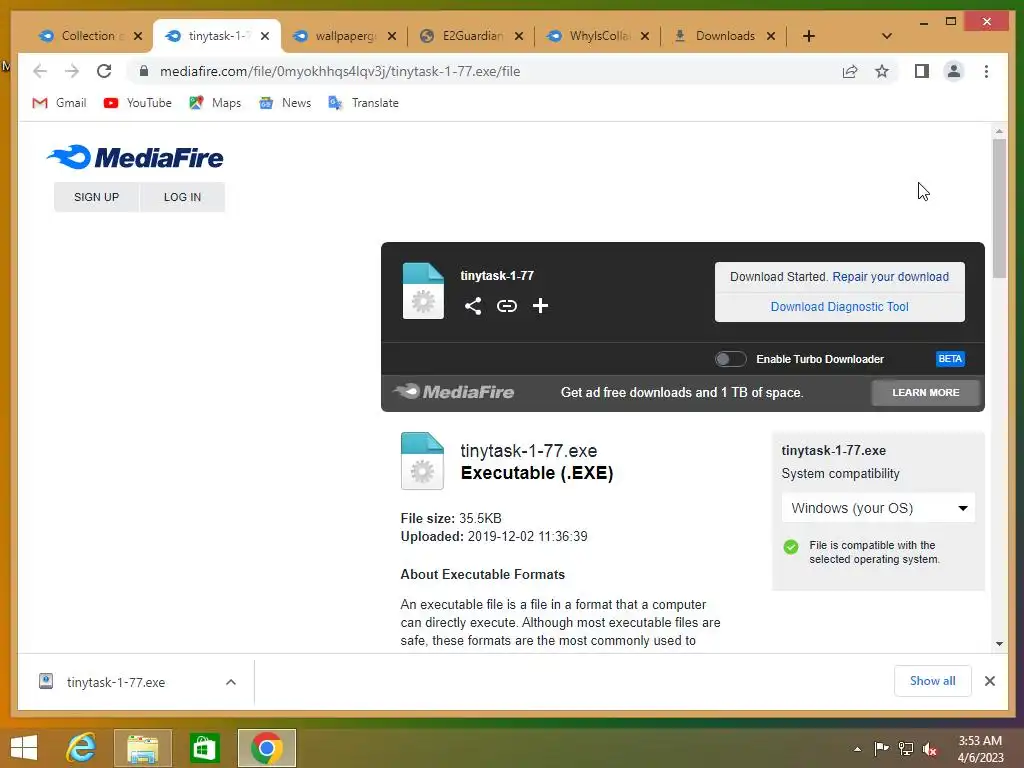The width and height of the screenshot is (1024, 768).
Task: Copy link to tinytask-1-77 file
Action: [x=507, y=306]
